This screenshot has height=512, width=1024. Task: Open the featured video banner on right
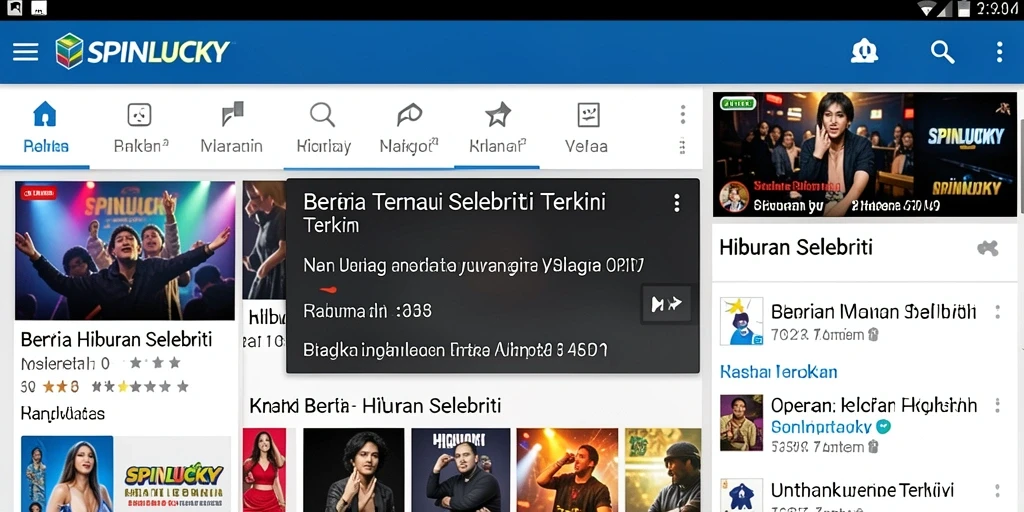865,154
